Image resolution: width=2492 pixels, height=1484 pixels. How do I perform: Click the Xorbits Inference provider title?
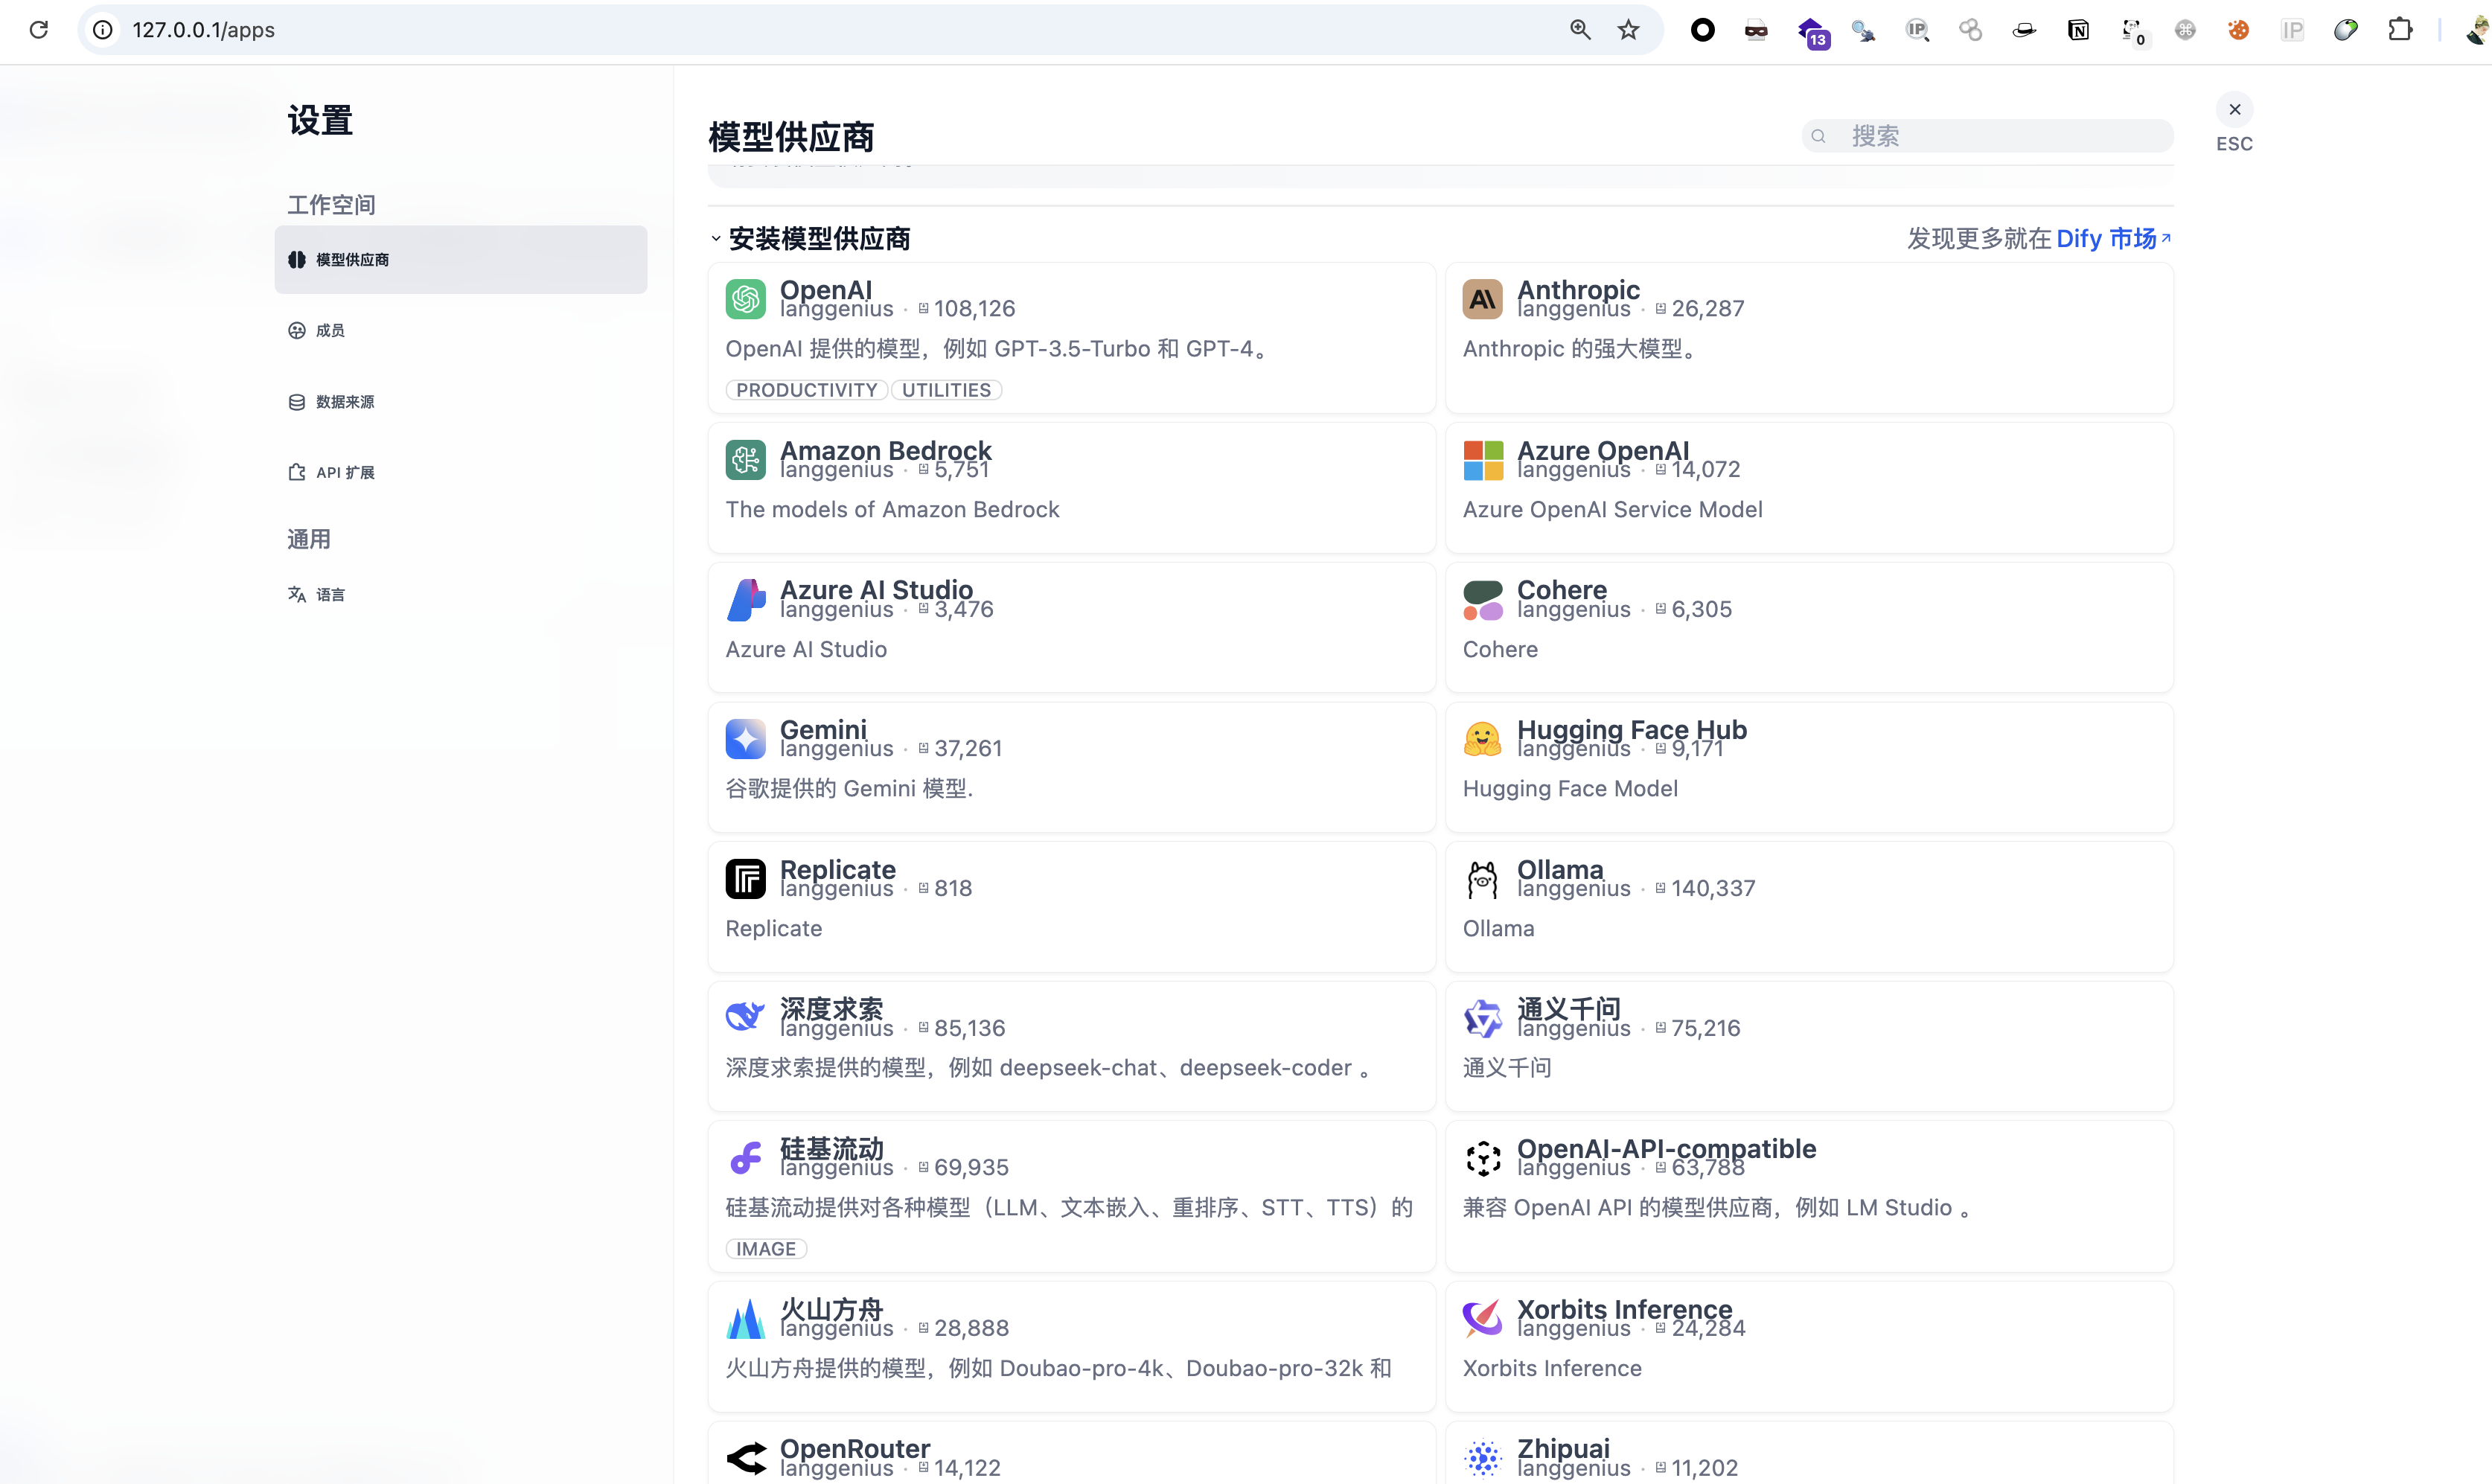click(1624, 1309)
